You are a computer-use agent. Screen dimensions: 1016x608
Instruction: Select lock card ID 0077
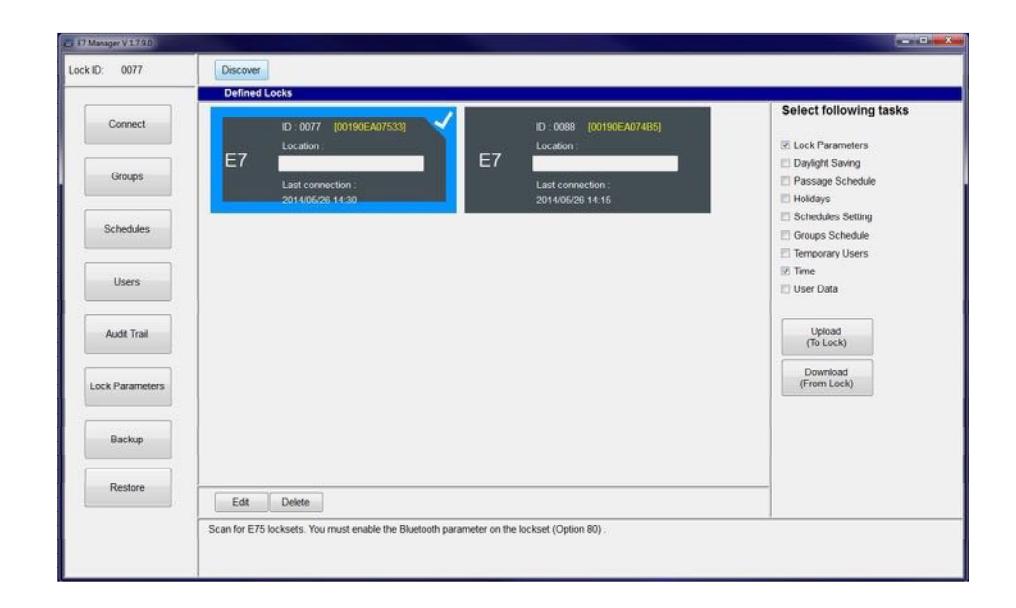point(333,160)
